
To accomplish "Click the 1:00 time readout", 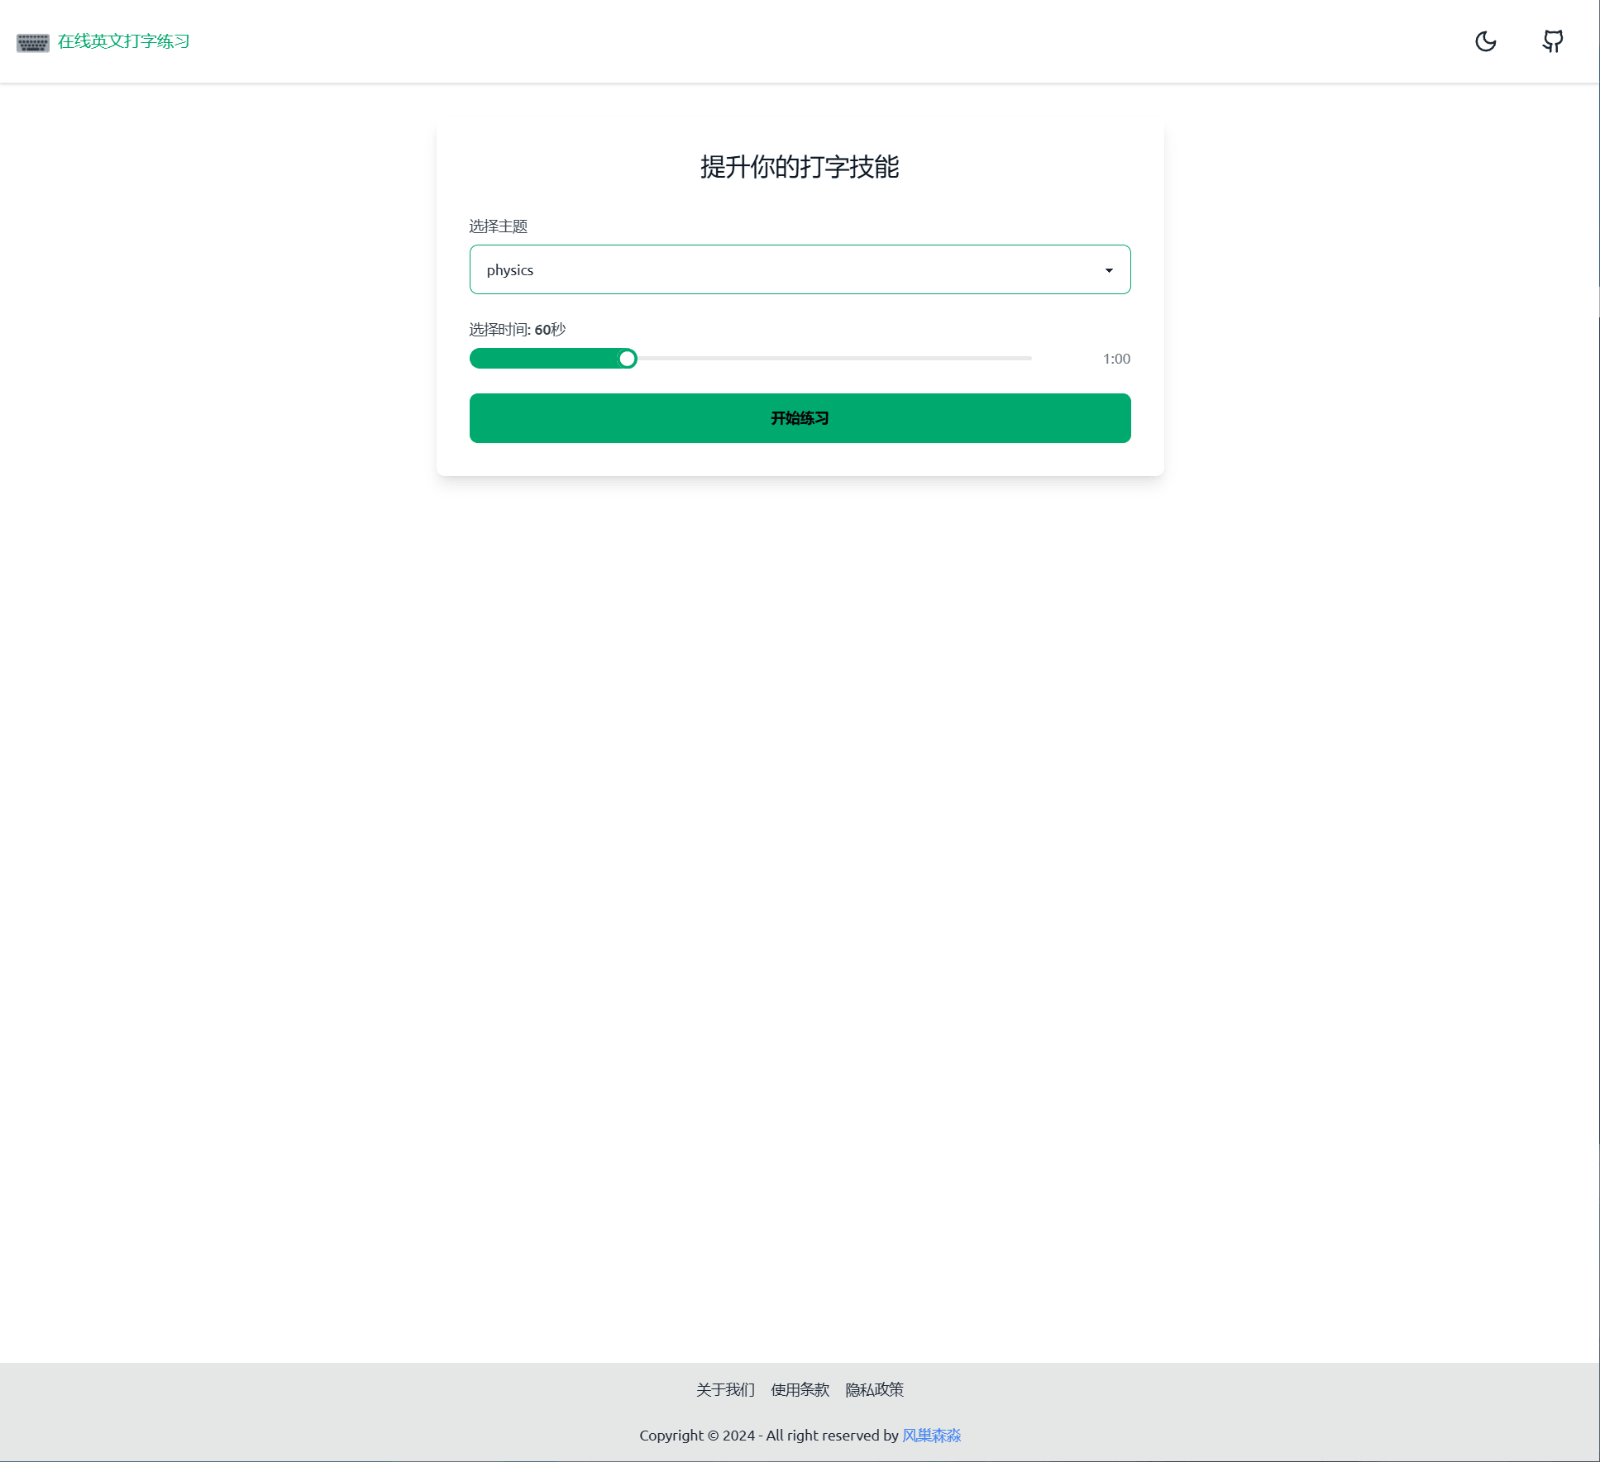I will [1116, 359].
